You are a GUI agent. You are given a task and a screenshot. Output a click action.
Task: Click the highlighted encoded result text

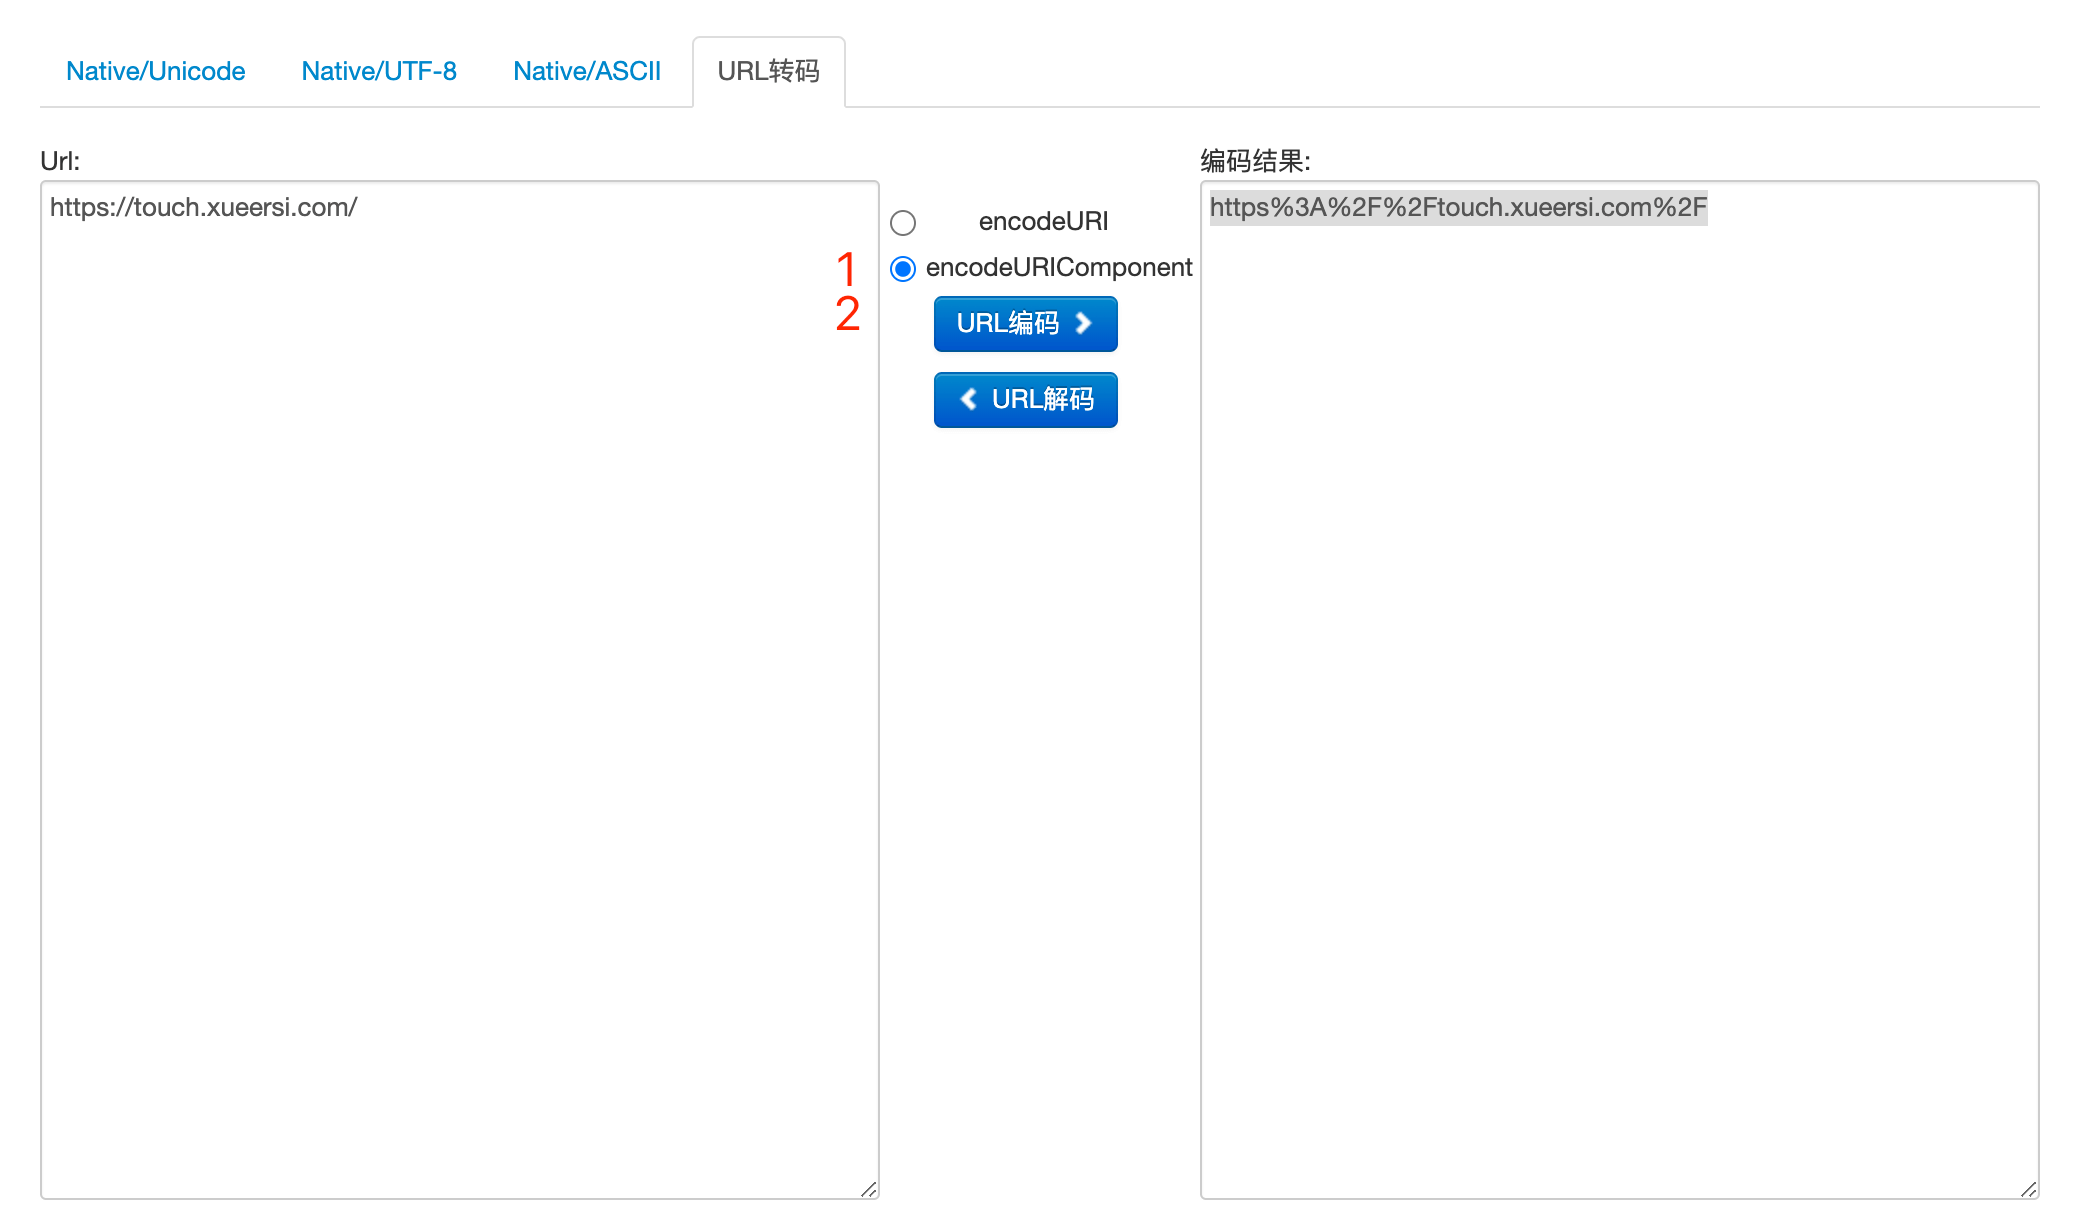click(x=1458, y=207)
